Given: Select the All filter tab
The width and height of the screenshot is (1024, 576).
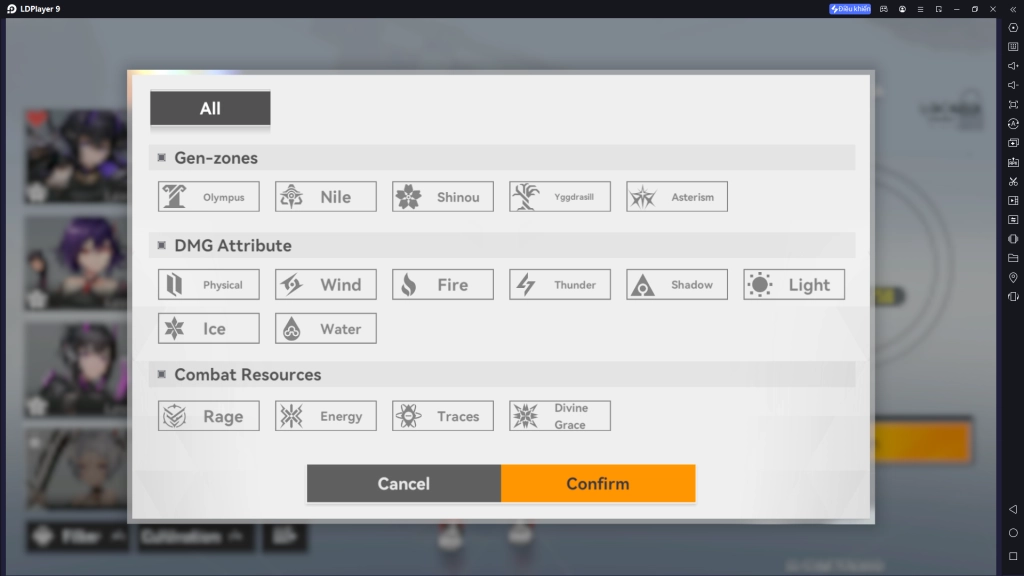Looking at the screenshot, I should click(210, 109).
